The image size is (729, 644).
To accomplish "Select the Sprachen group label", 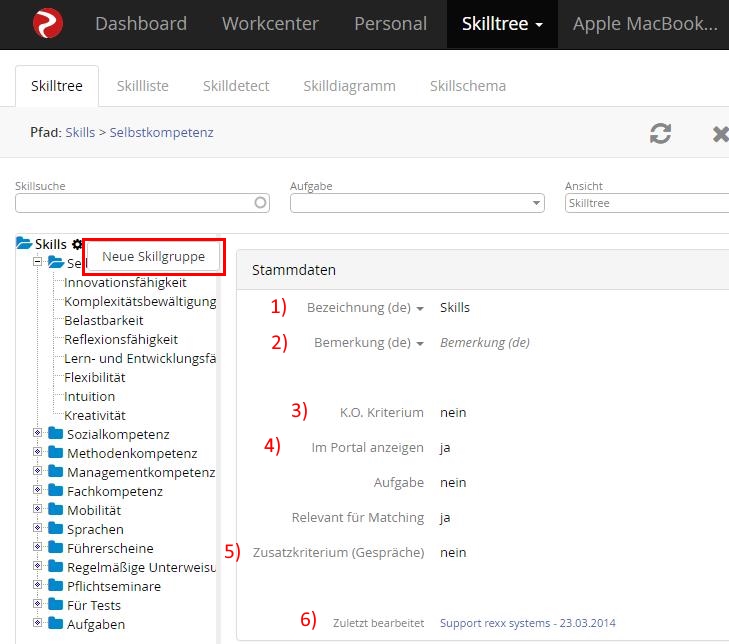I will [95, 529].
